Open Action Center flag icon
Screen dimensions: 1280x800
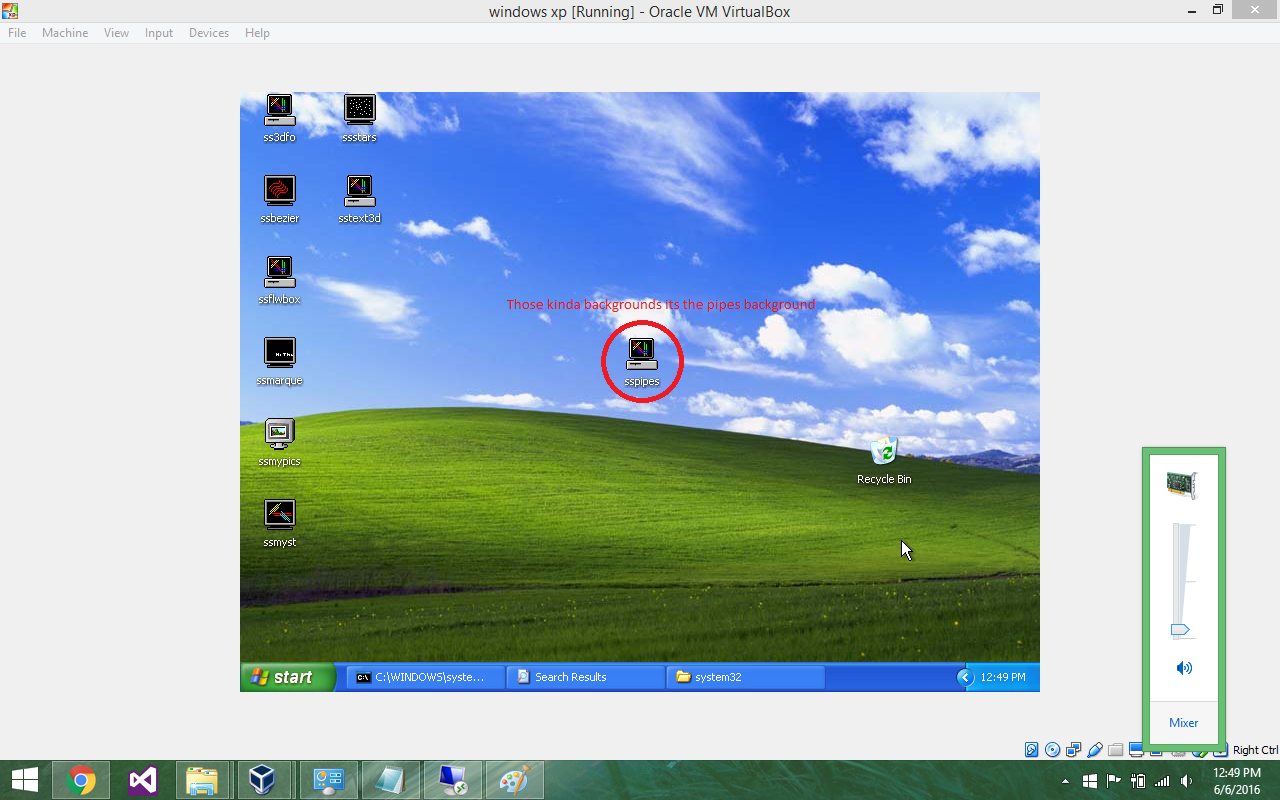coord(1113,781)
